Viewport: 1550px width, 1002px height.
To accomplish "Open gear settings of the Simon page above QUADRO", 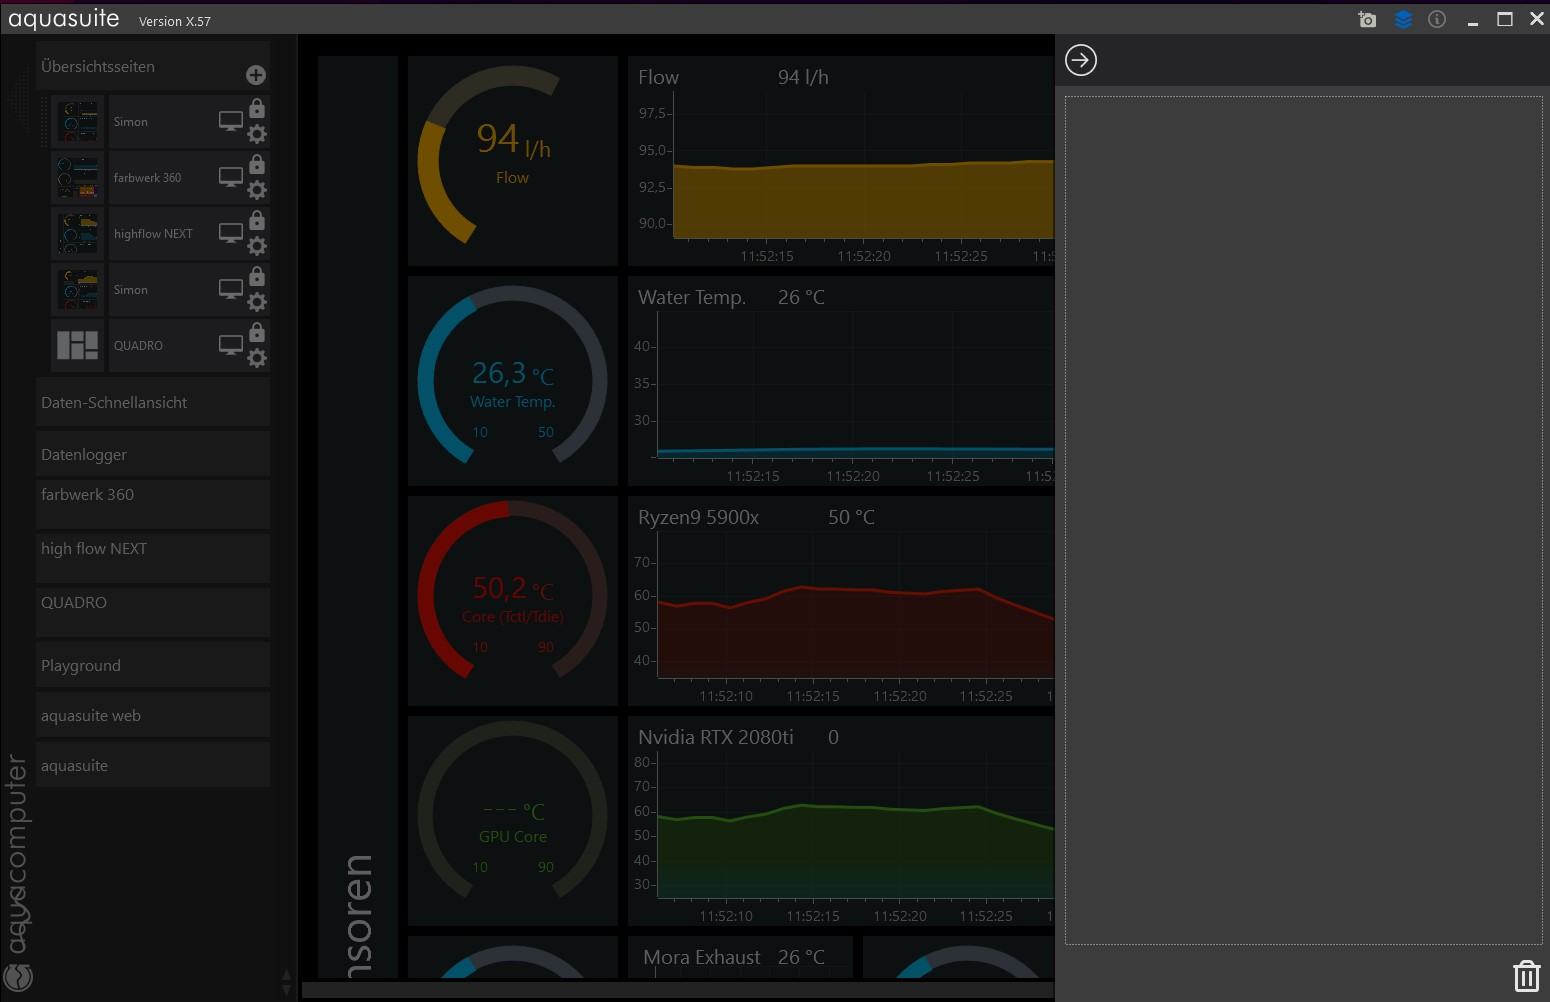I will (257, 302).
